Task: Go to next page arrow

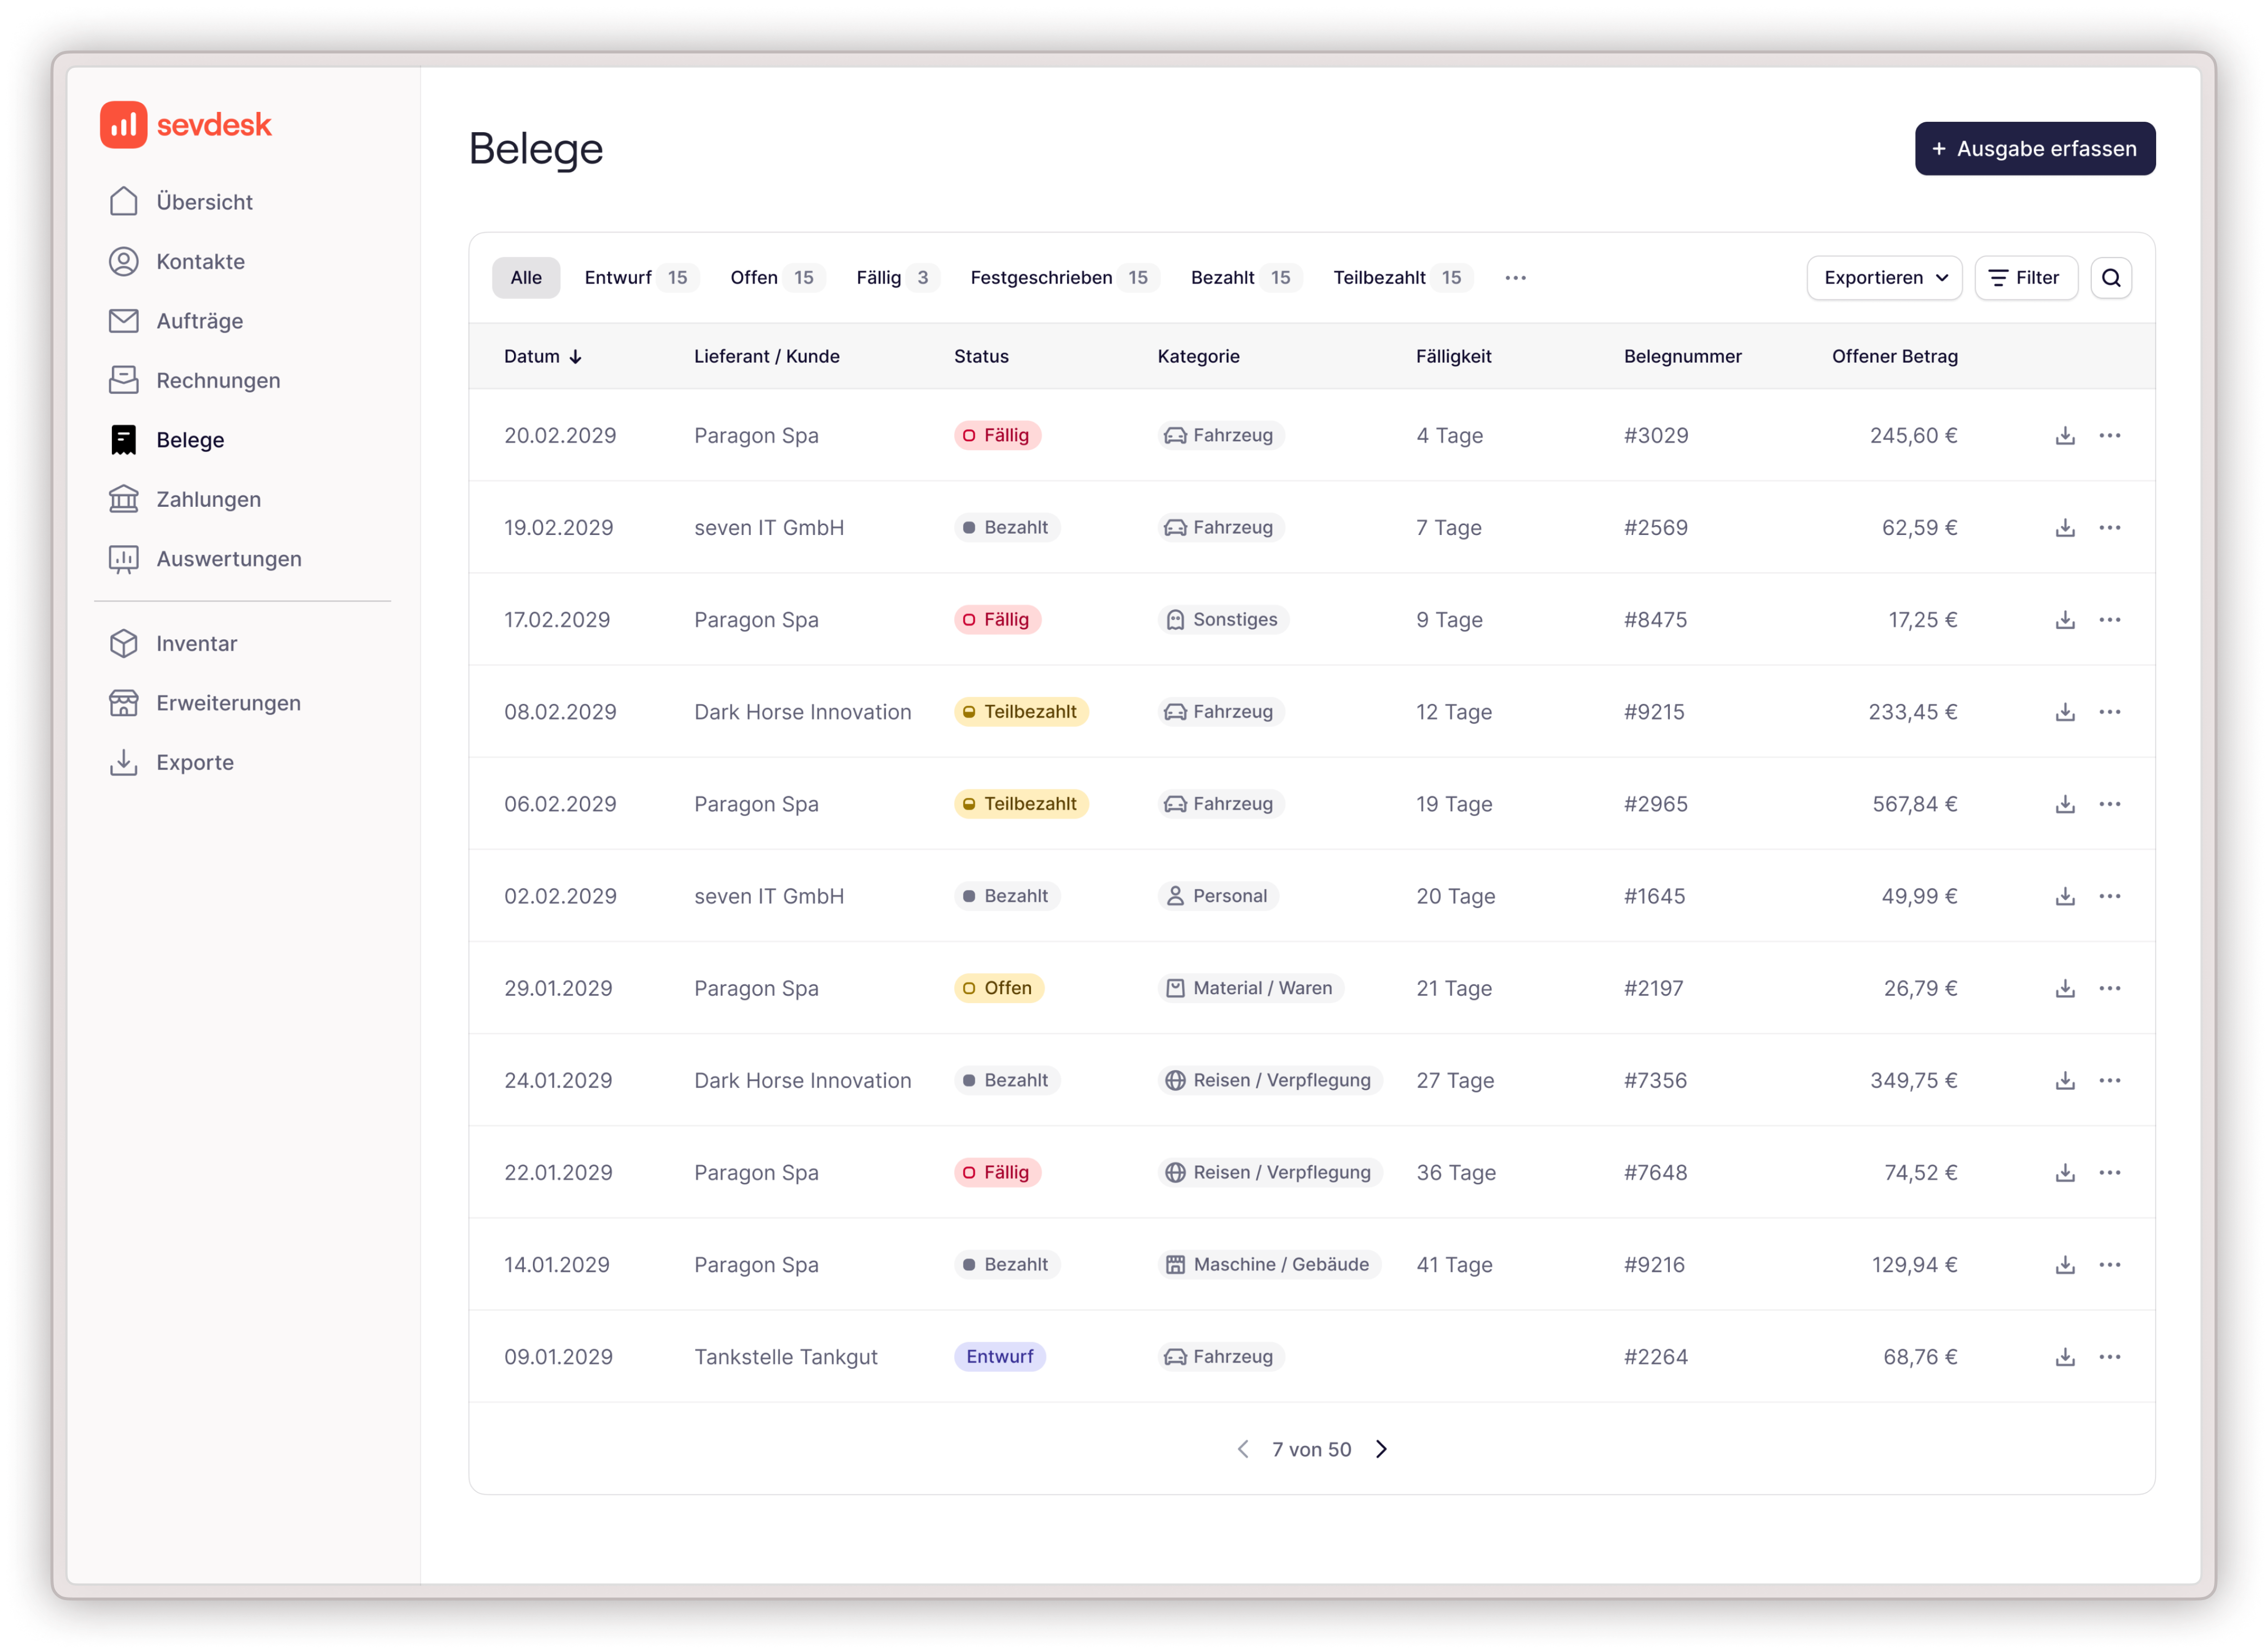Action: [1381, 1449]
